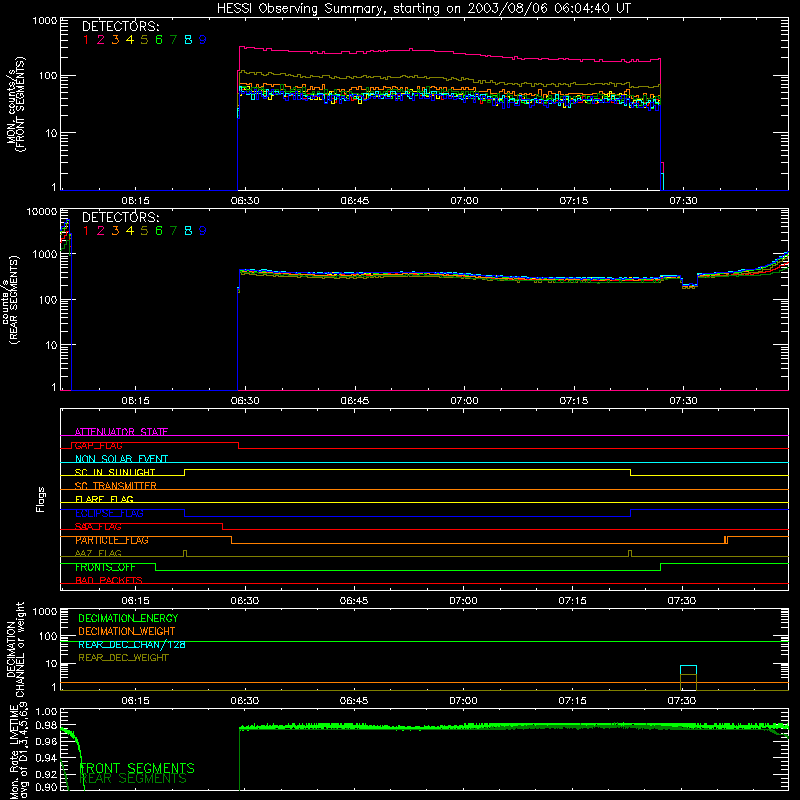Select detector 8 in rear segments legend
This screenshot has height=800, width=800.
coord(188,231)
